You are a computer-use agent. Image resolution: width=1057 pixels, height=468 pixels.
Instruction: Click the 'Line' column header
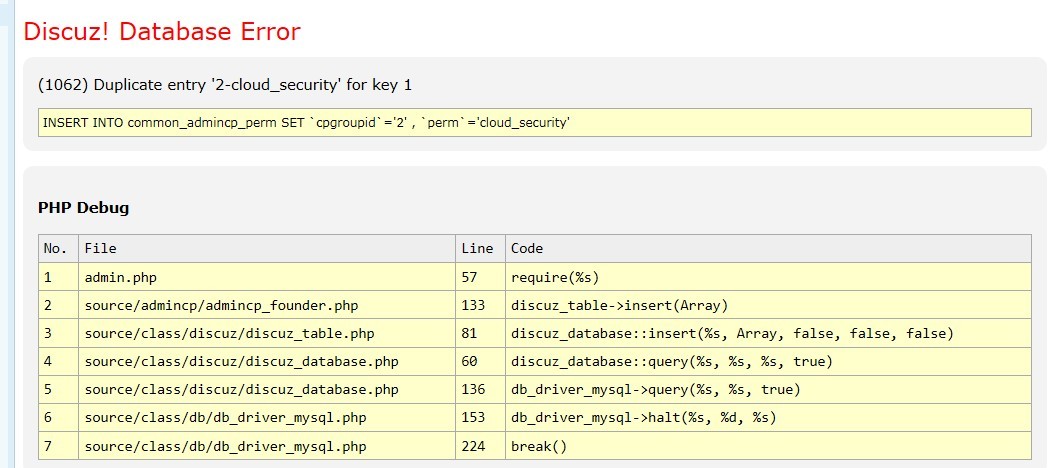pos(480,248)
